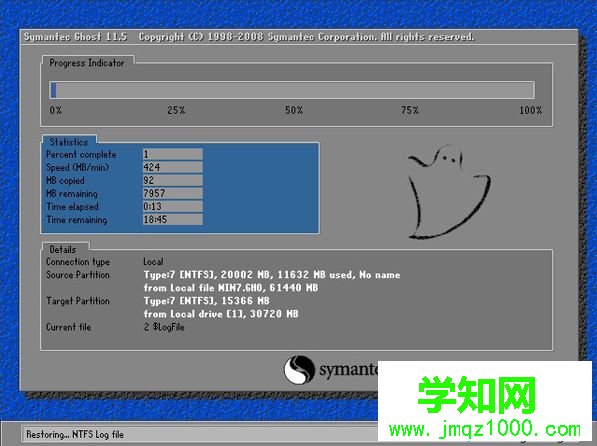597x446 pixels.
Task: Click the '2 $LogFile' current file value
Action: click(164, 327)
